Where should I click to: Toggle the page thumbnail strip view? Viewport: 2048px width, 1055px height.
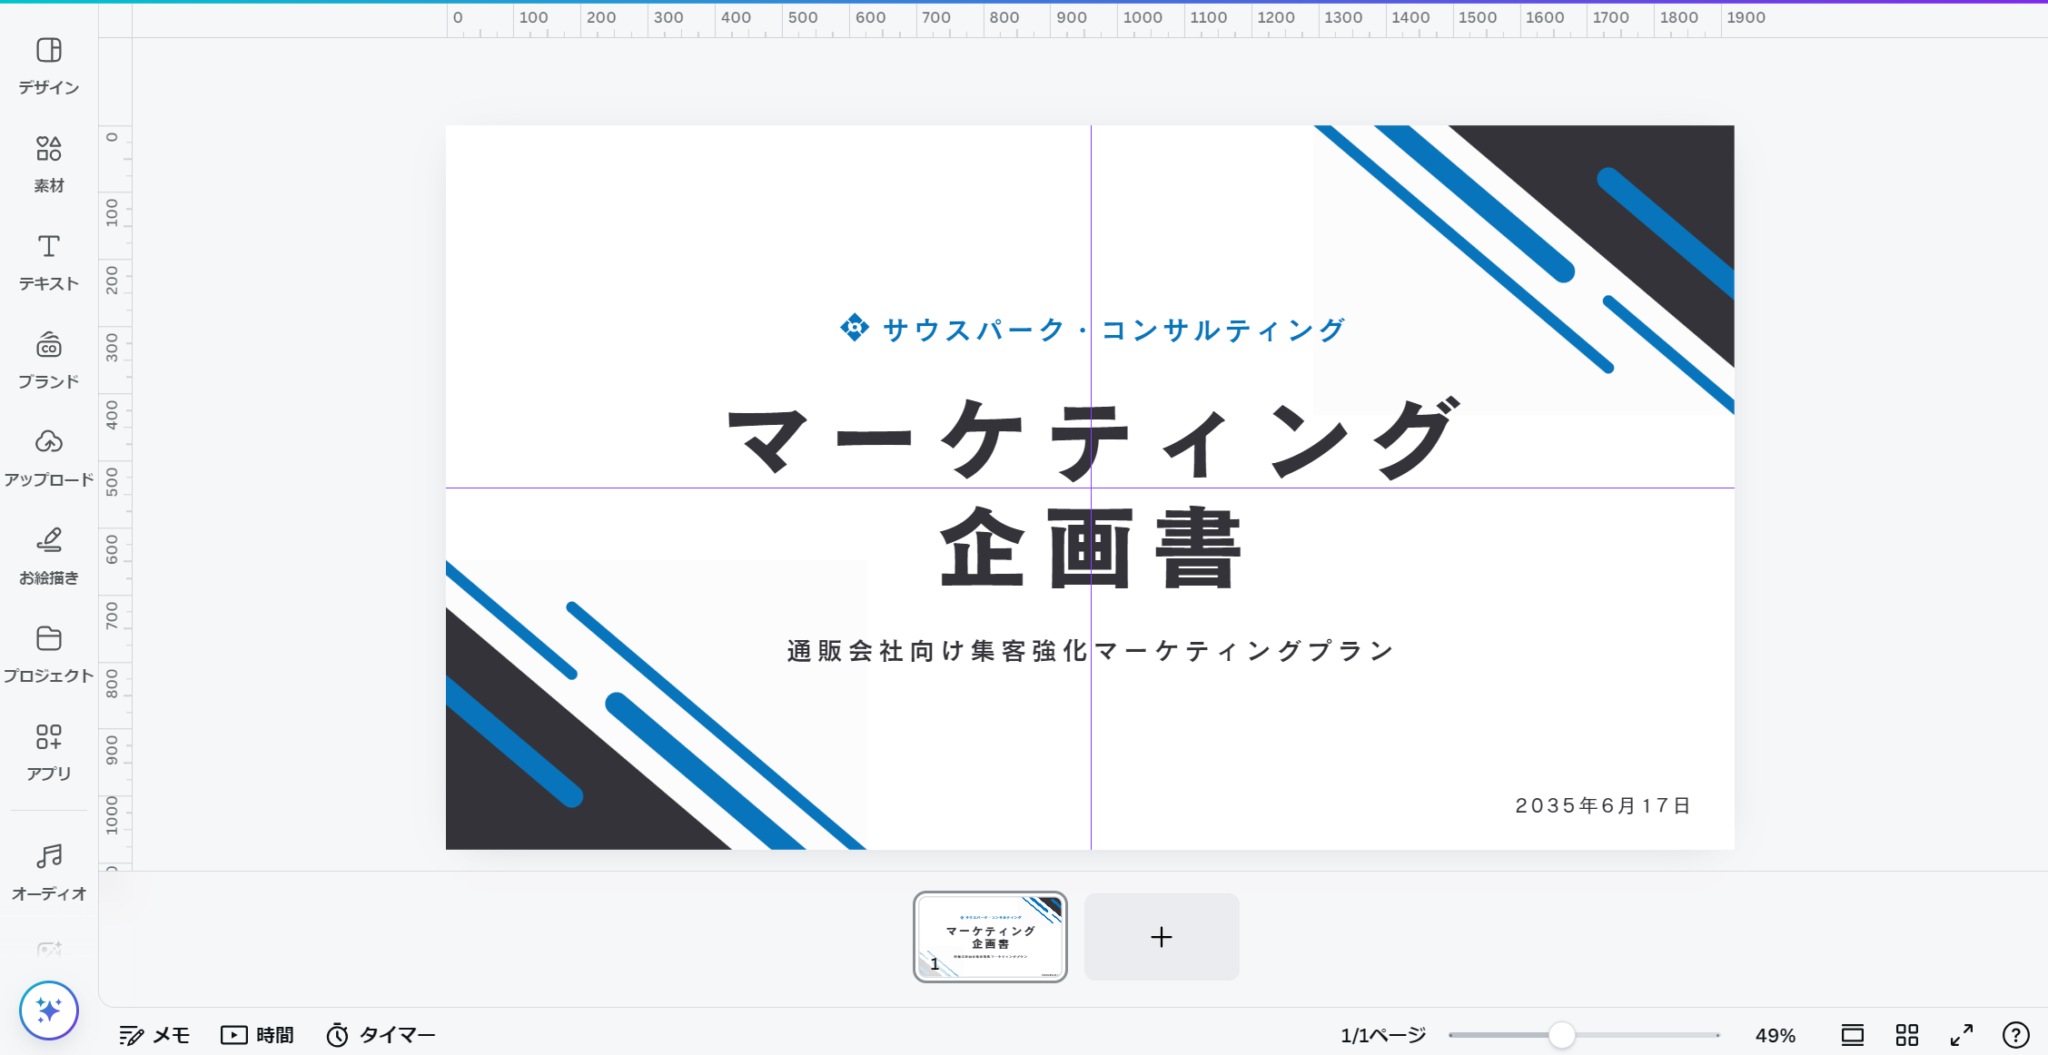(x=1852, y=1034)
